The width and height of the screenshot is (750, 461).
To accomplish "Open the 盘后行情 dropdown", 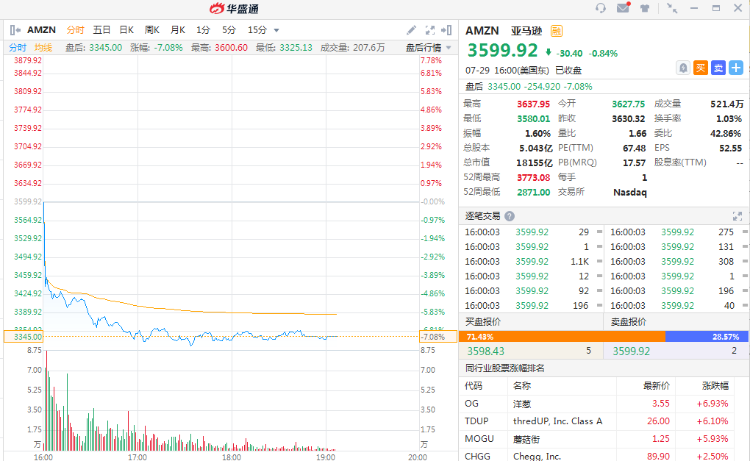I will pyautogui.click(x=428, y=47).
